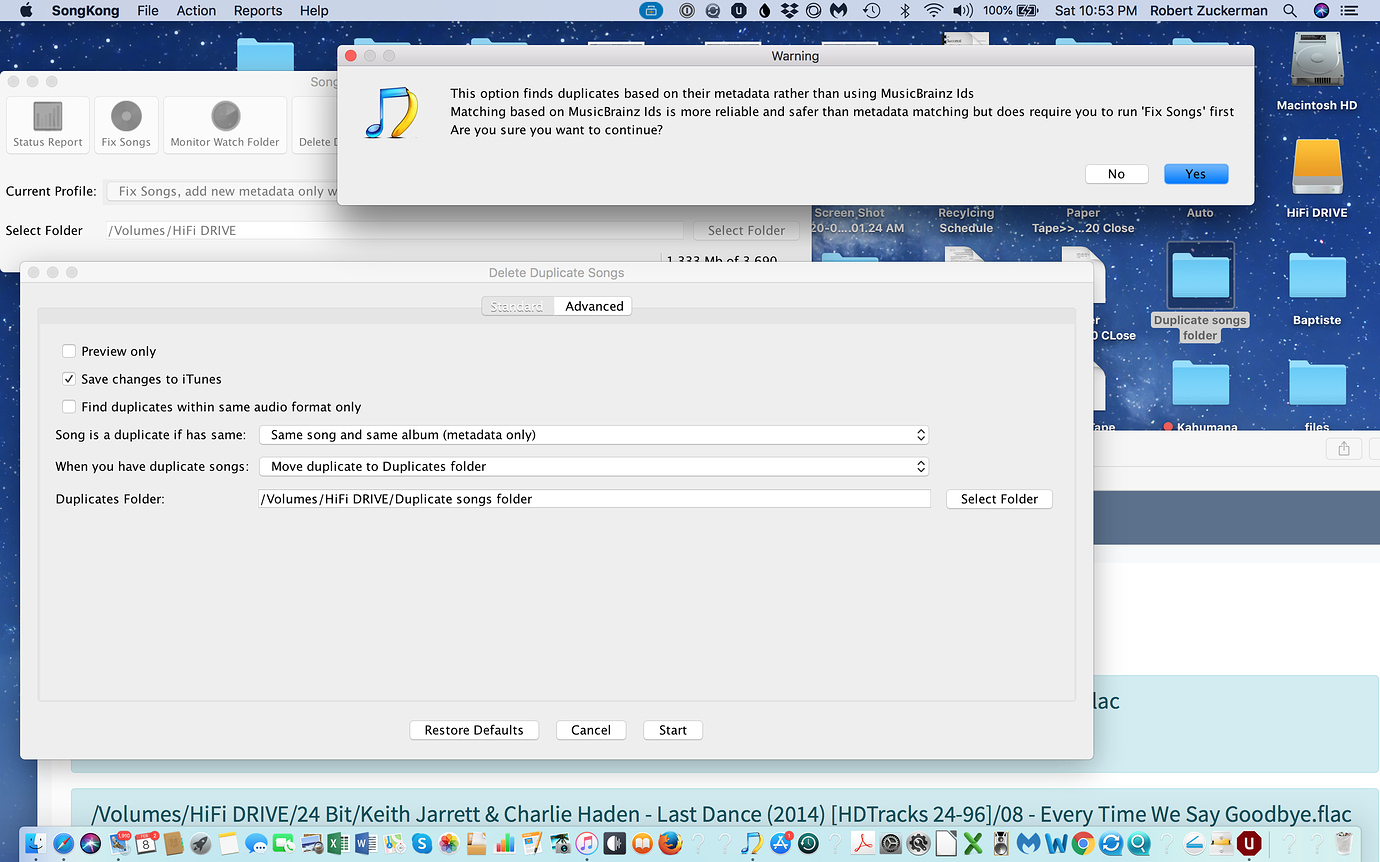1380x862 pixels.
Task: Click Yes in the Warning dialog
Action: 1196,174
